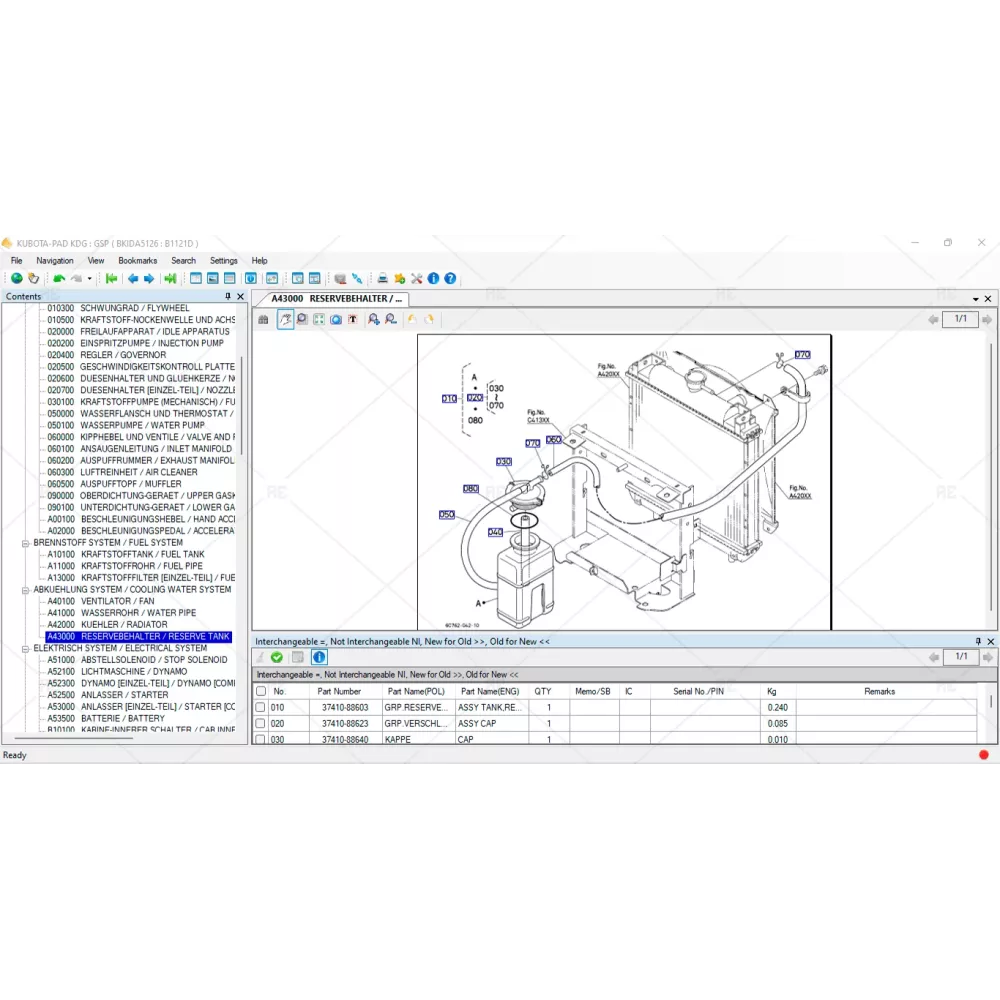The image size is (1000, 1000).
Task: Collapse the BRENNSTOFF SYSTEM / FUEL SYSTEM node
Action: tap(25, 543)
